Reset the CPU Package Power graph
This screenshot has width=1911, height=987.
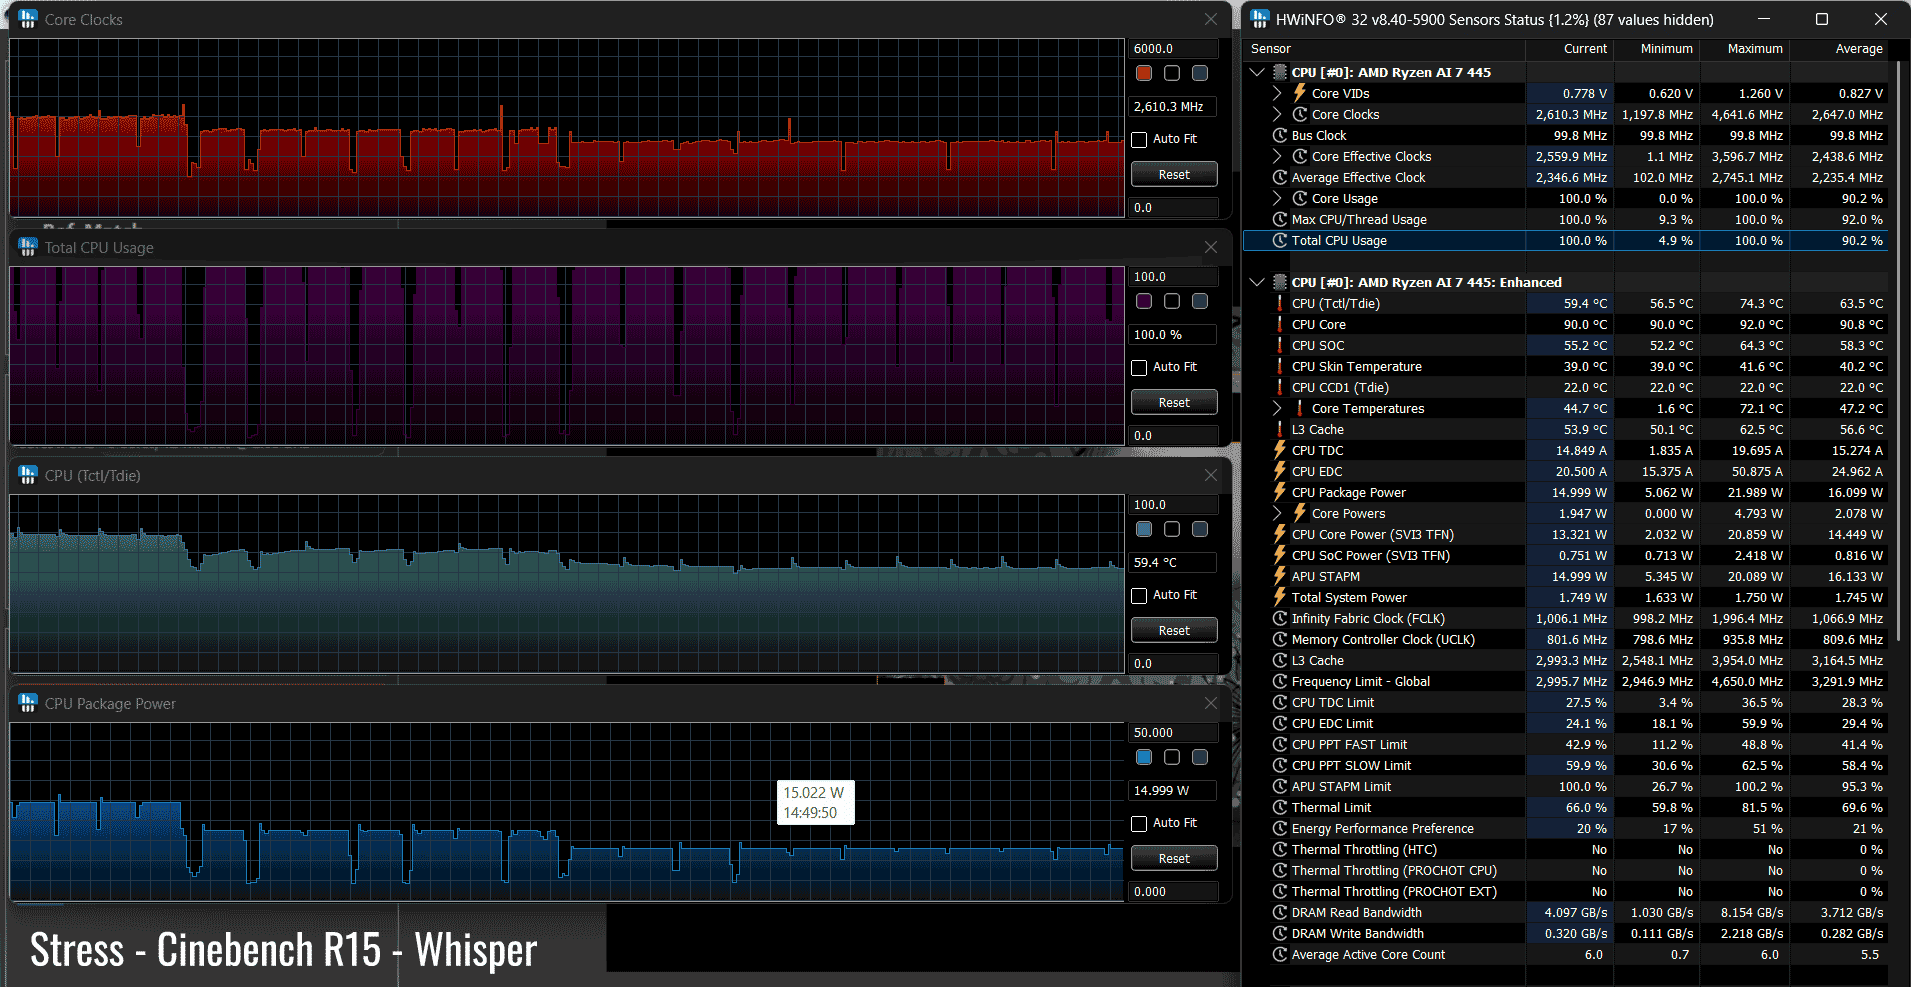coord(1174,858)
